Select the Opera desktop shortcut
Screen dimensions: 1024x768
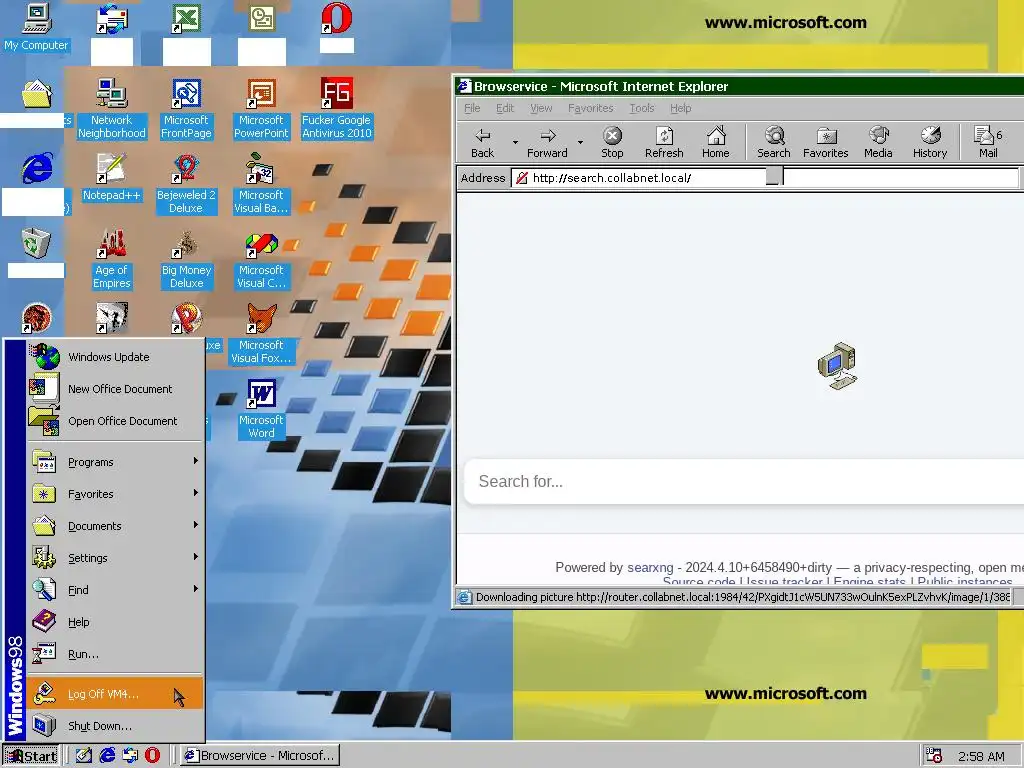pyautogui.click(x=336, y=27)
